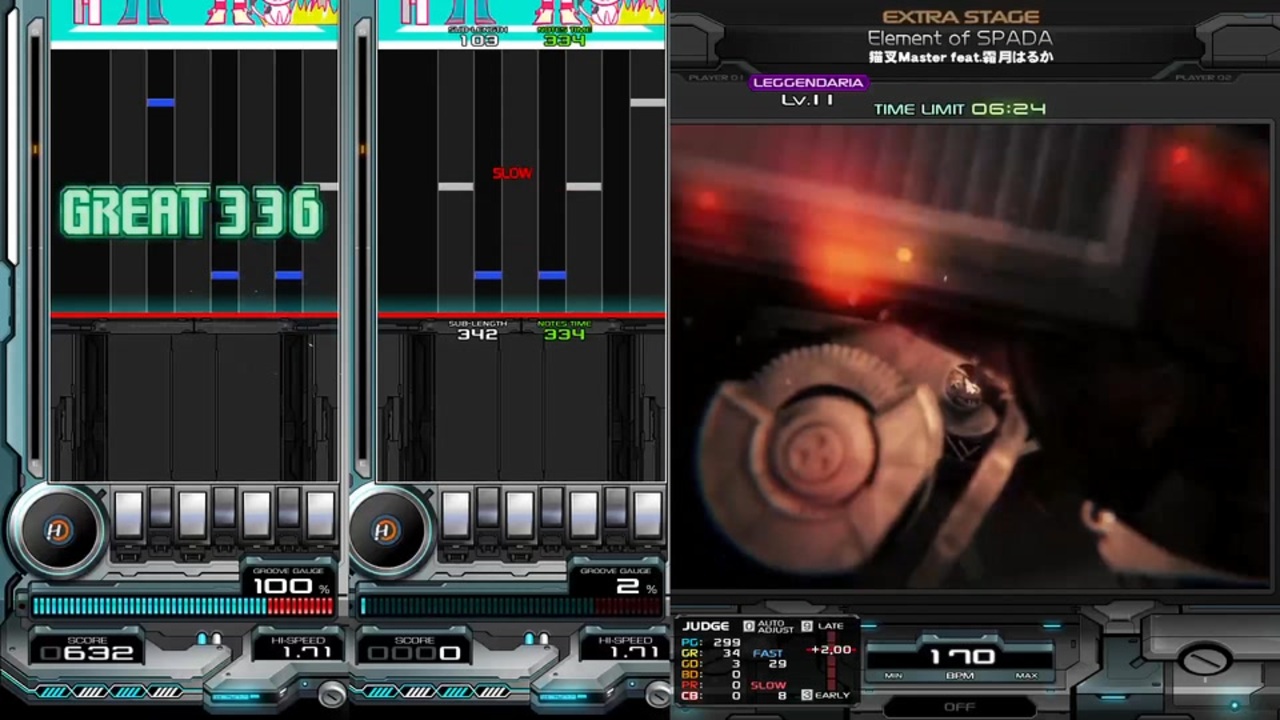
Task: Click the left player's turntable disc
Action: [x=58, y=531]
